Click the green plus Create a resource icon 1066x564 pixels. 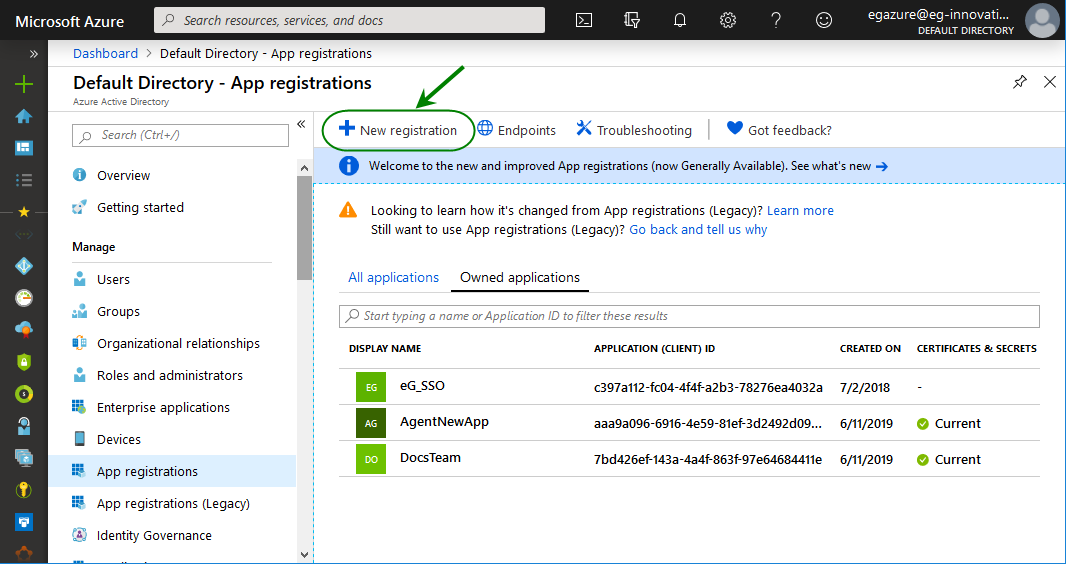tap(24, 84)
